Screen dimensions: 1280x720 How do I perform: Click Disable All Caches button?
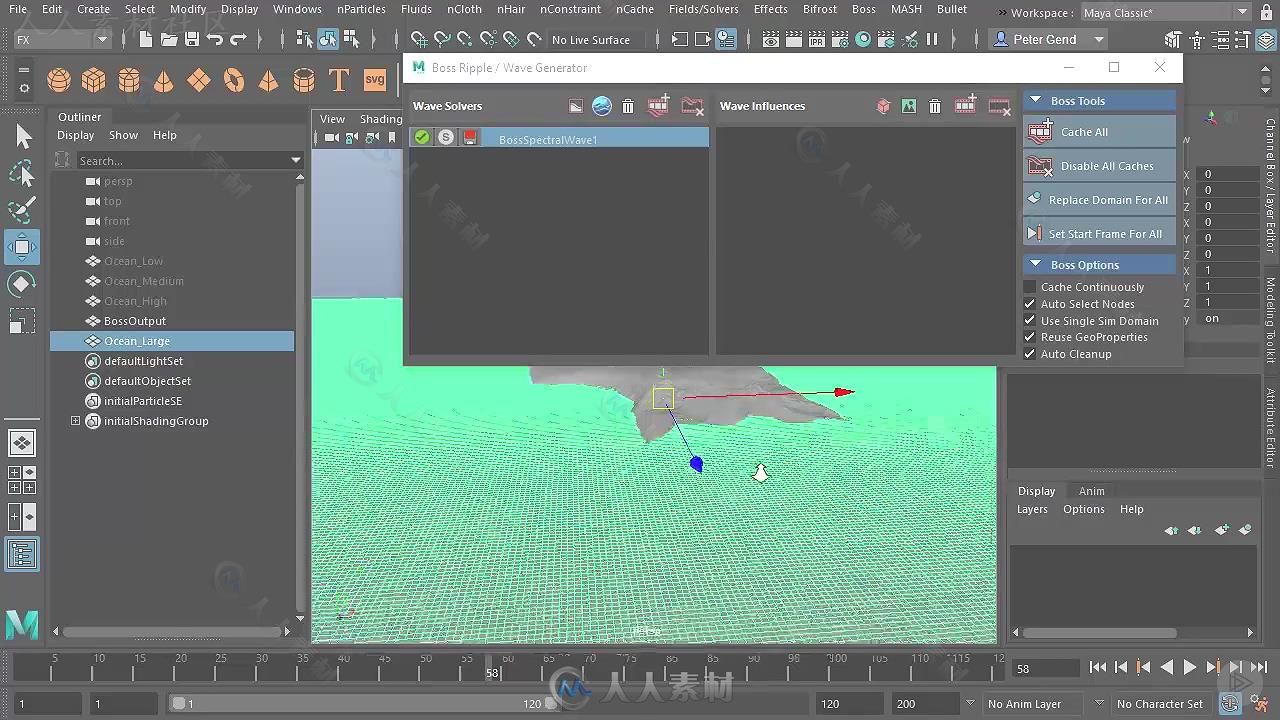pos(1100,166)
